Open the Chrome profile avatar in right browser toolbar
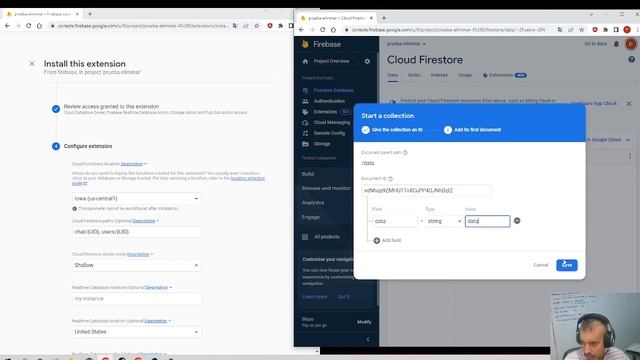 [627, 30]
